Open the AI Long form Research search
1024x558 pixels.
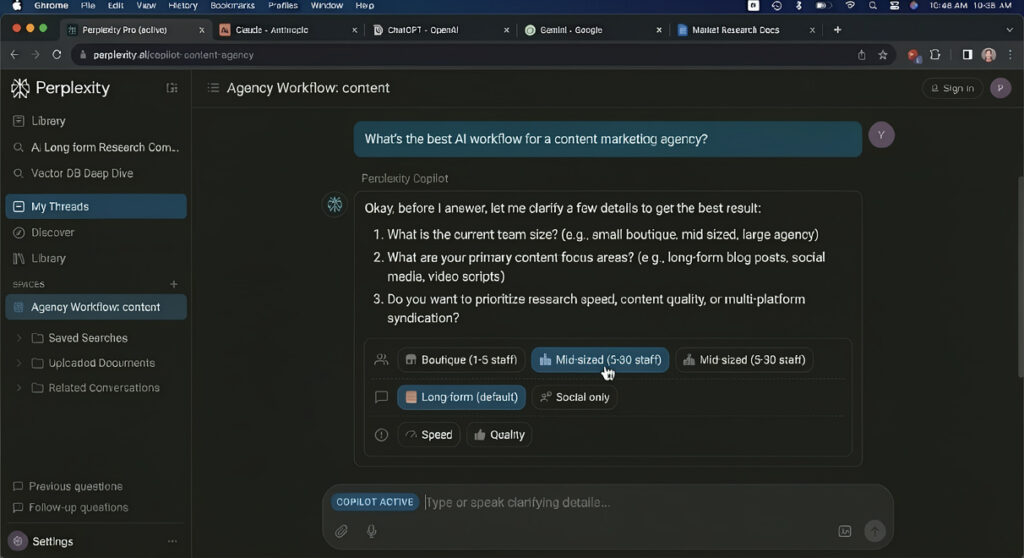coord(96,148)
